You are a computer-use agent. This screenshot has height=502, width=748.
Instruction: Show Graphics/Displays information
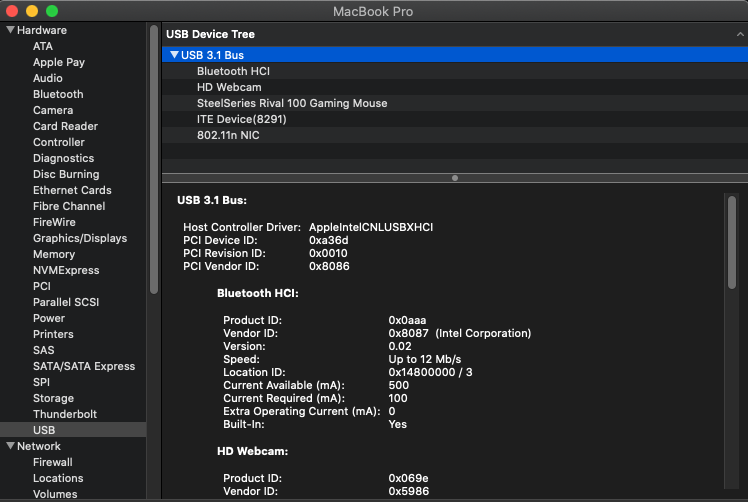[80, 238]
